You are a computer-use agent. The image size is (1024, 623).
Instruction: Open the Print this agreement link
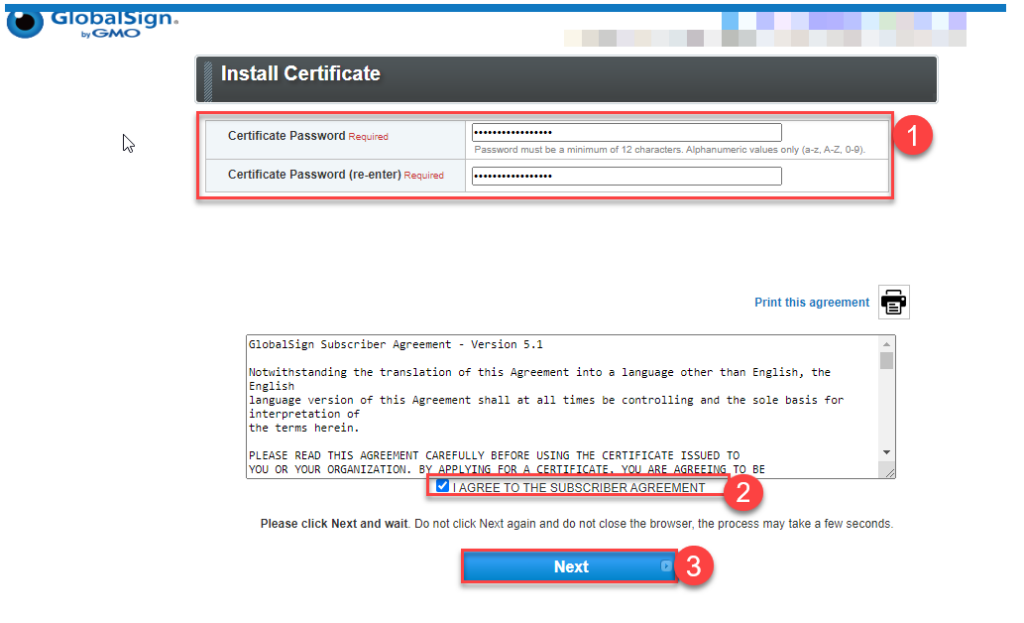(x=811, y=302)
